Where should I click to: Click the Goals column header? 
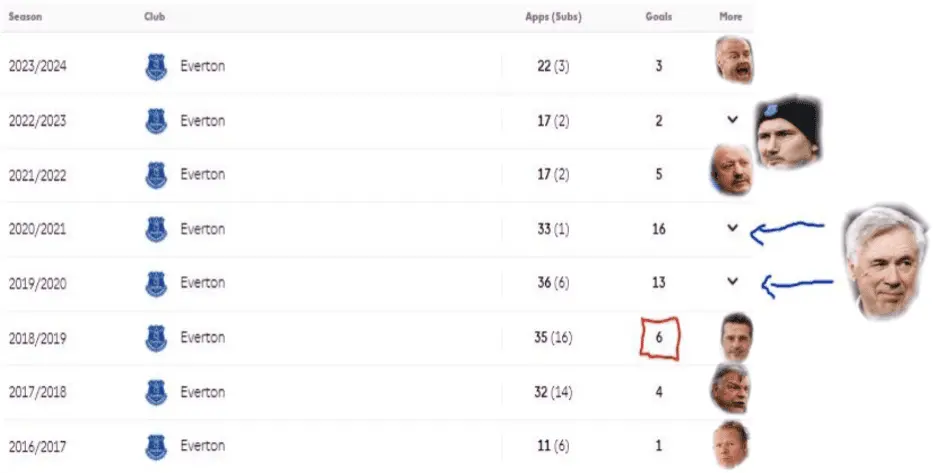(x=658, y=17)
